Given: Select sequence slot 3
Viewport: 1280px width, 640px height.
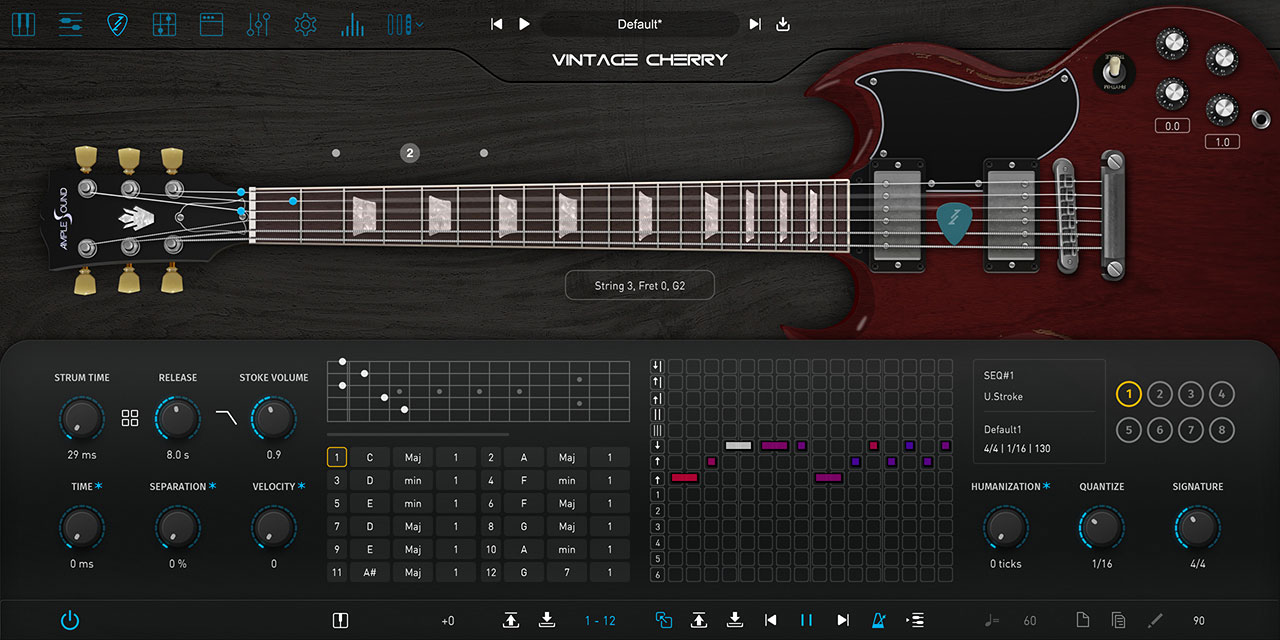Looking at the screenshot, I should coord(1190,394).
